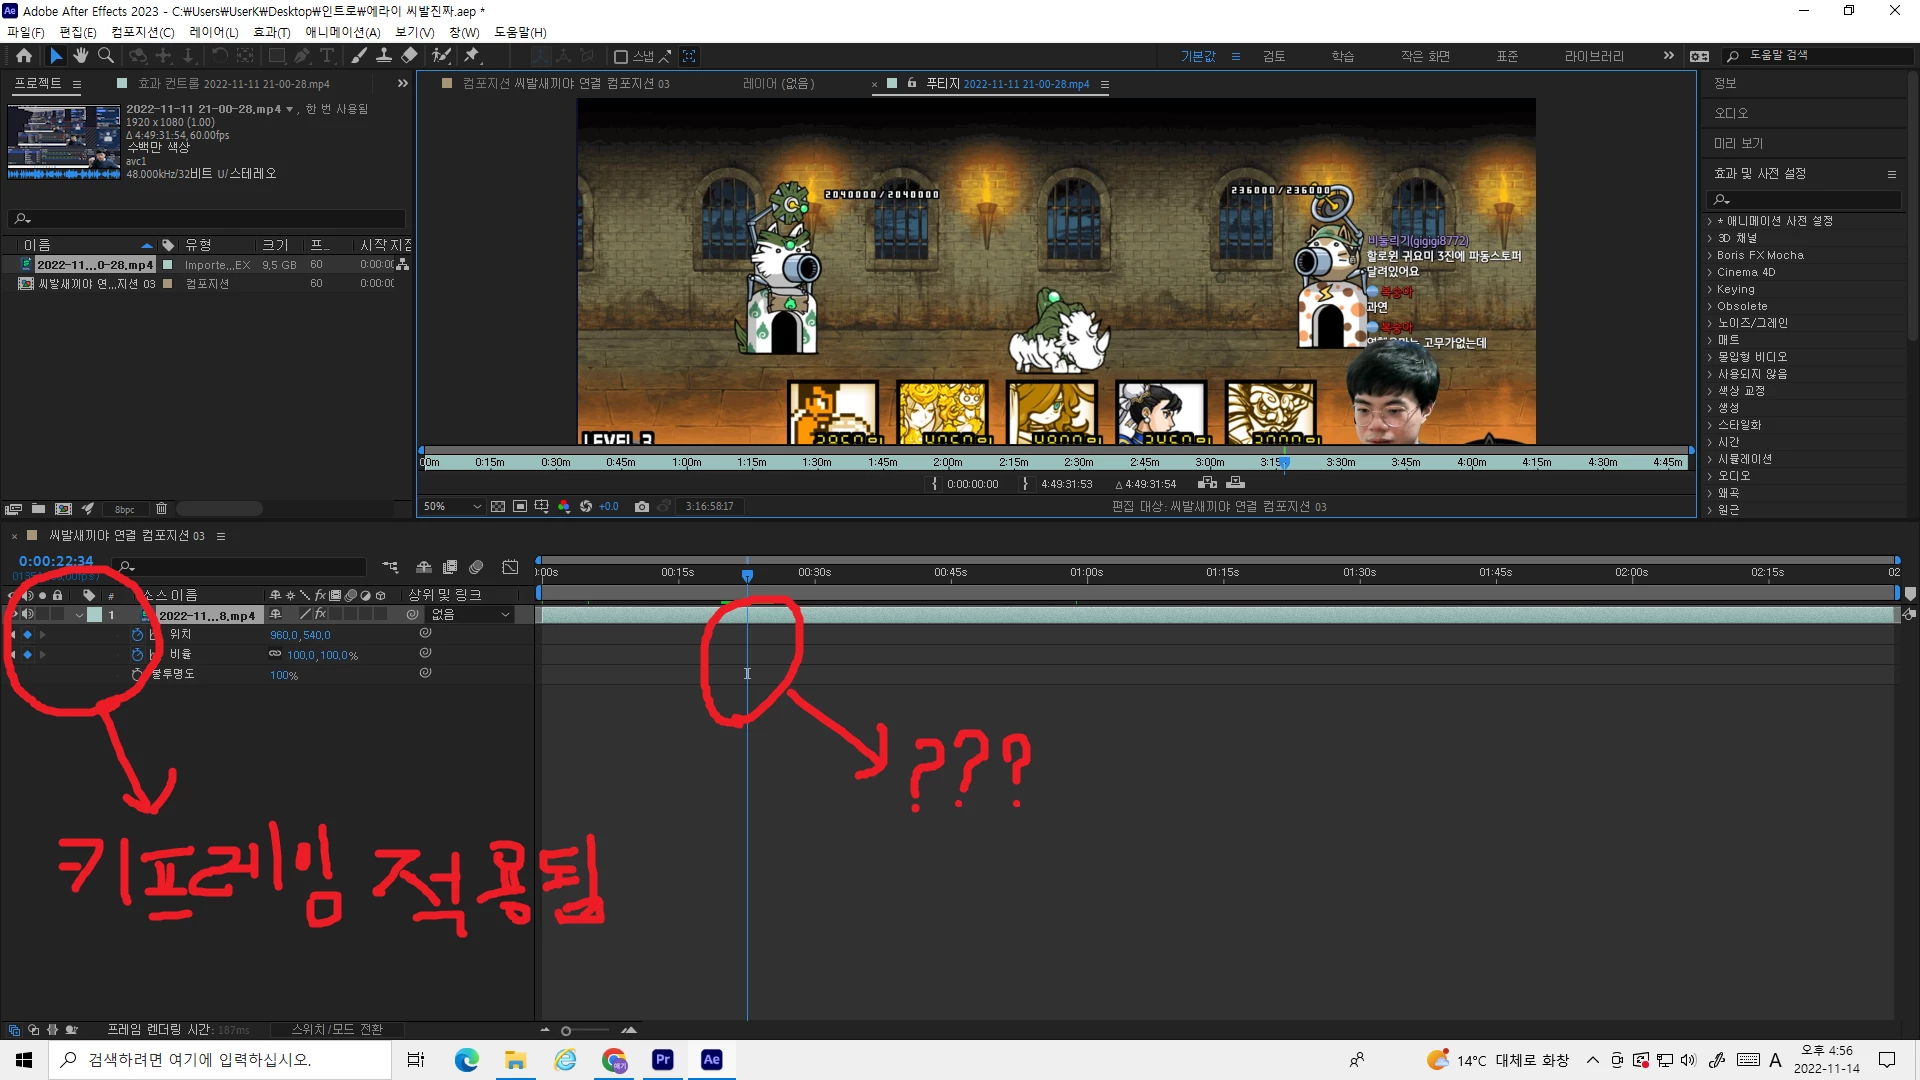
Task: Switch to the 학습 workspace tab
Action: [x=1342, y=56]
